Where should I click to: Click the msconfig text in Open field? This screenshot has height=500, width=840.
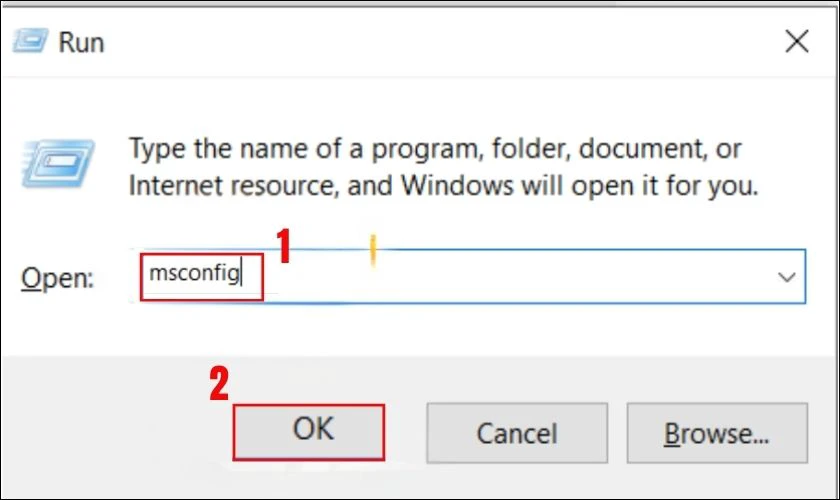coord(195,273)
